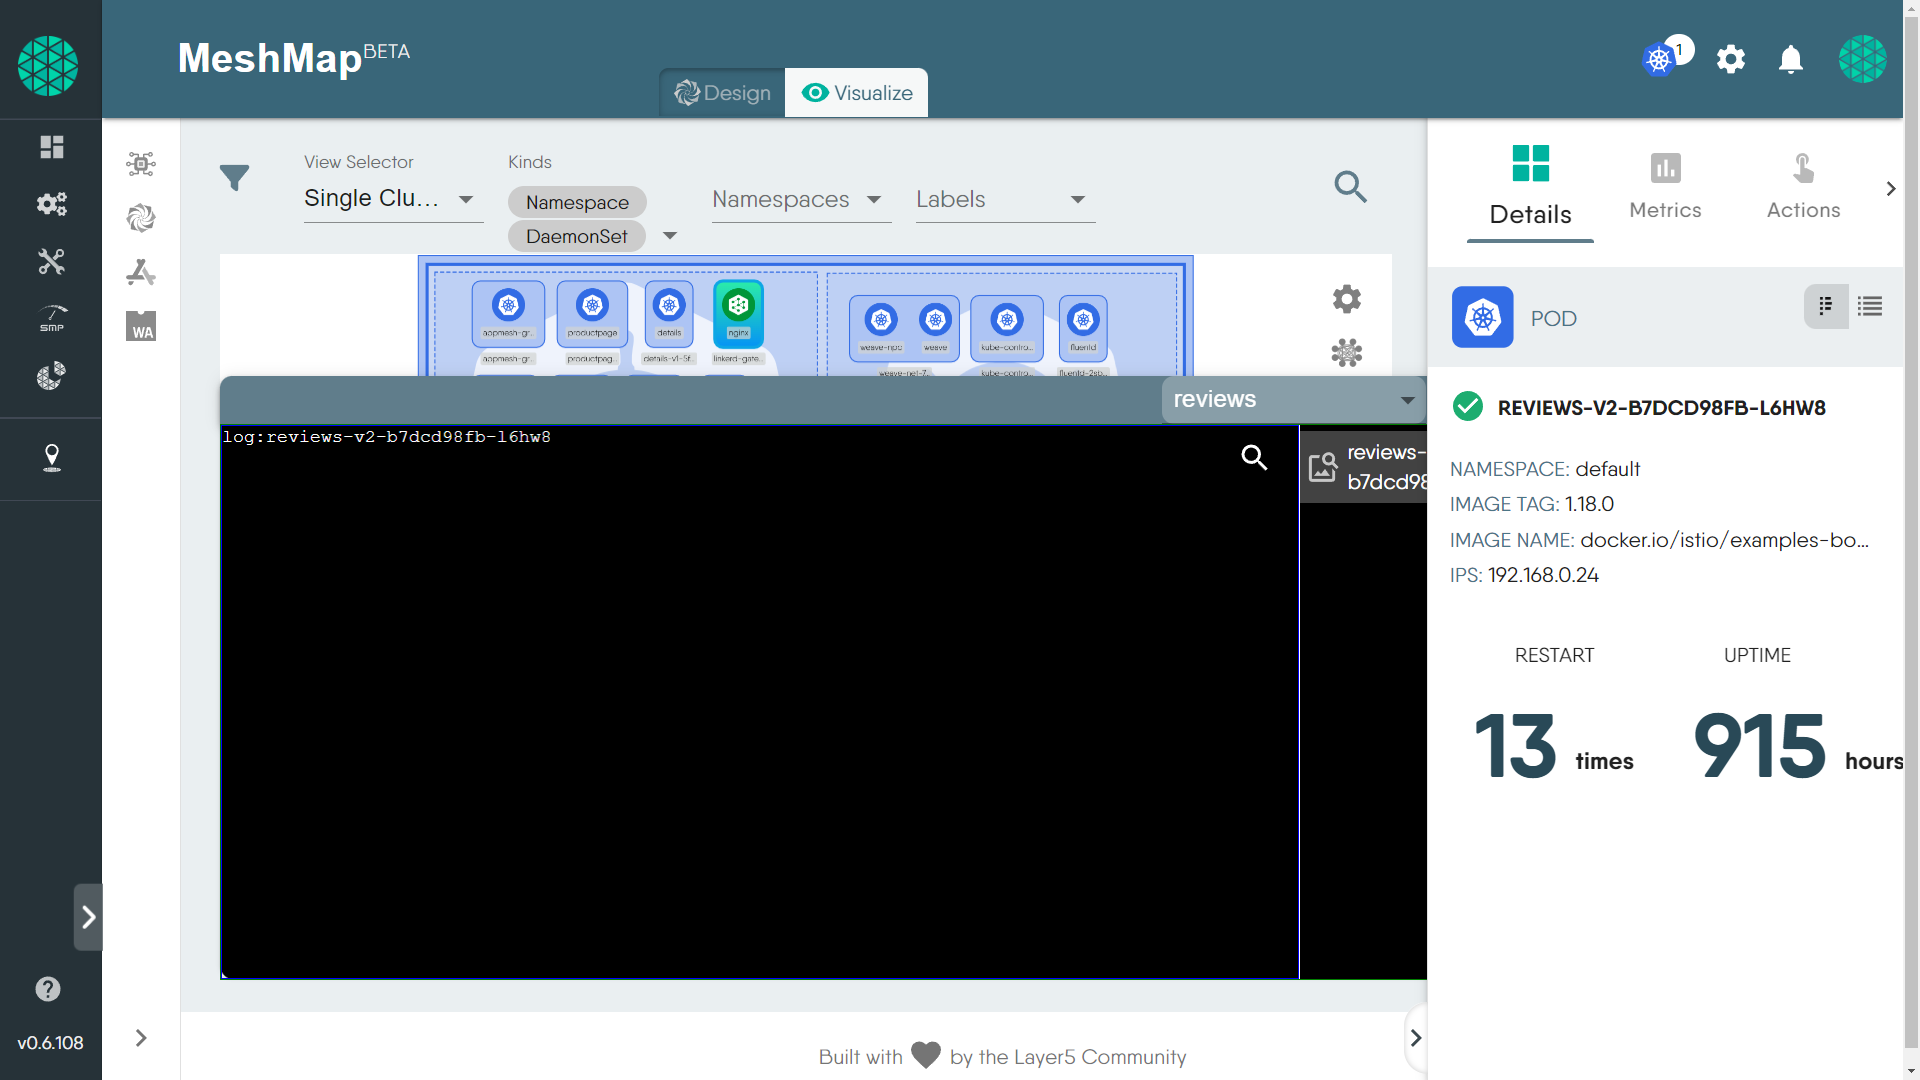Viewport: 1920px width, 1080px height.
Task: Open the help question mark
Action: 48,989
